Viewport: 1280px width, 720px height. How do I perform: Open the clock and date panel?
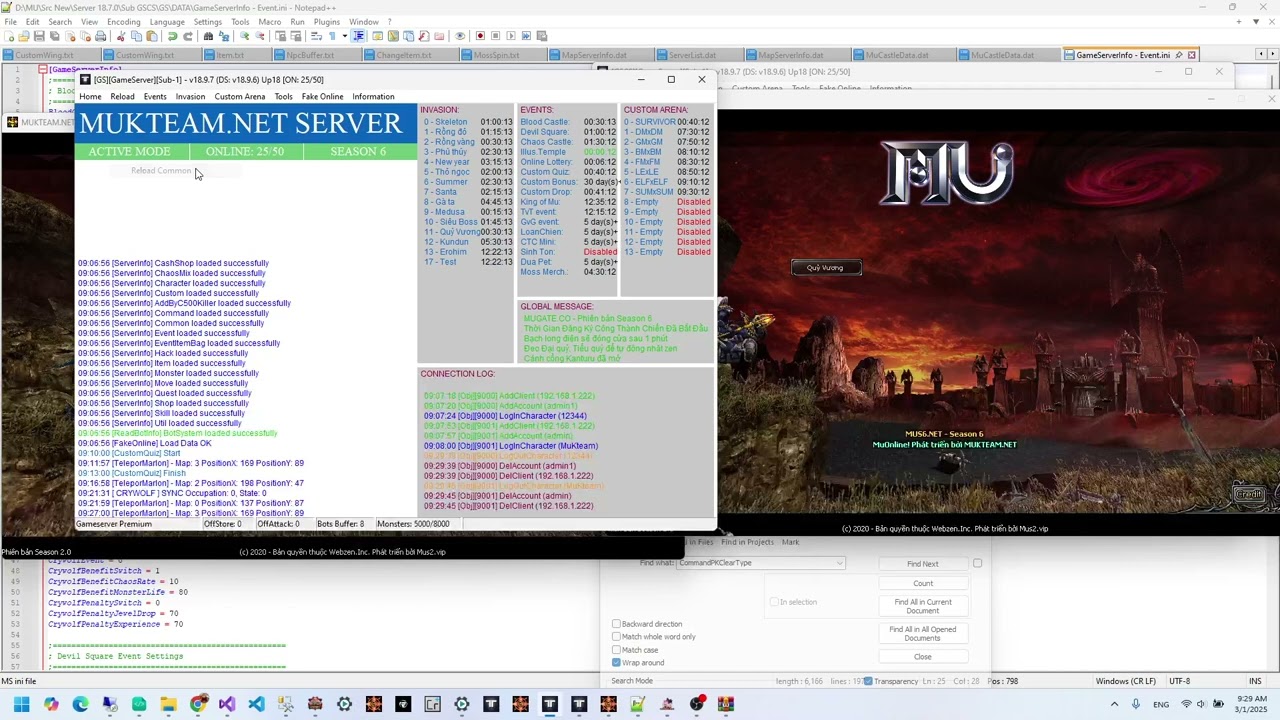(1252, 704)
